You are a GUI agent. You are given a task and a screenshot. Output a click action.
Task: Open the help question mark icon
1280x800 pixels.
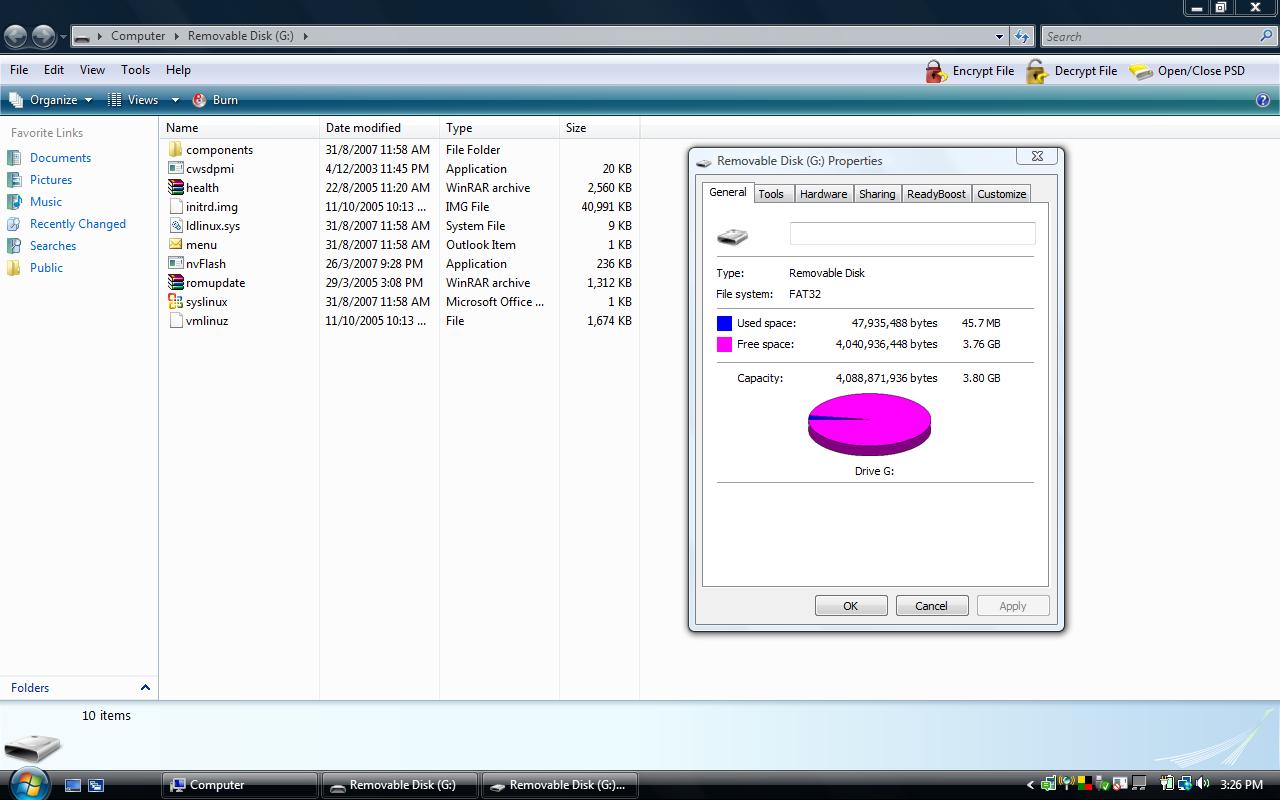tap(1263, 100)
